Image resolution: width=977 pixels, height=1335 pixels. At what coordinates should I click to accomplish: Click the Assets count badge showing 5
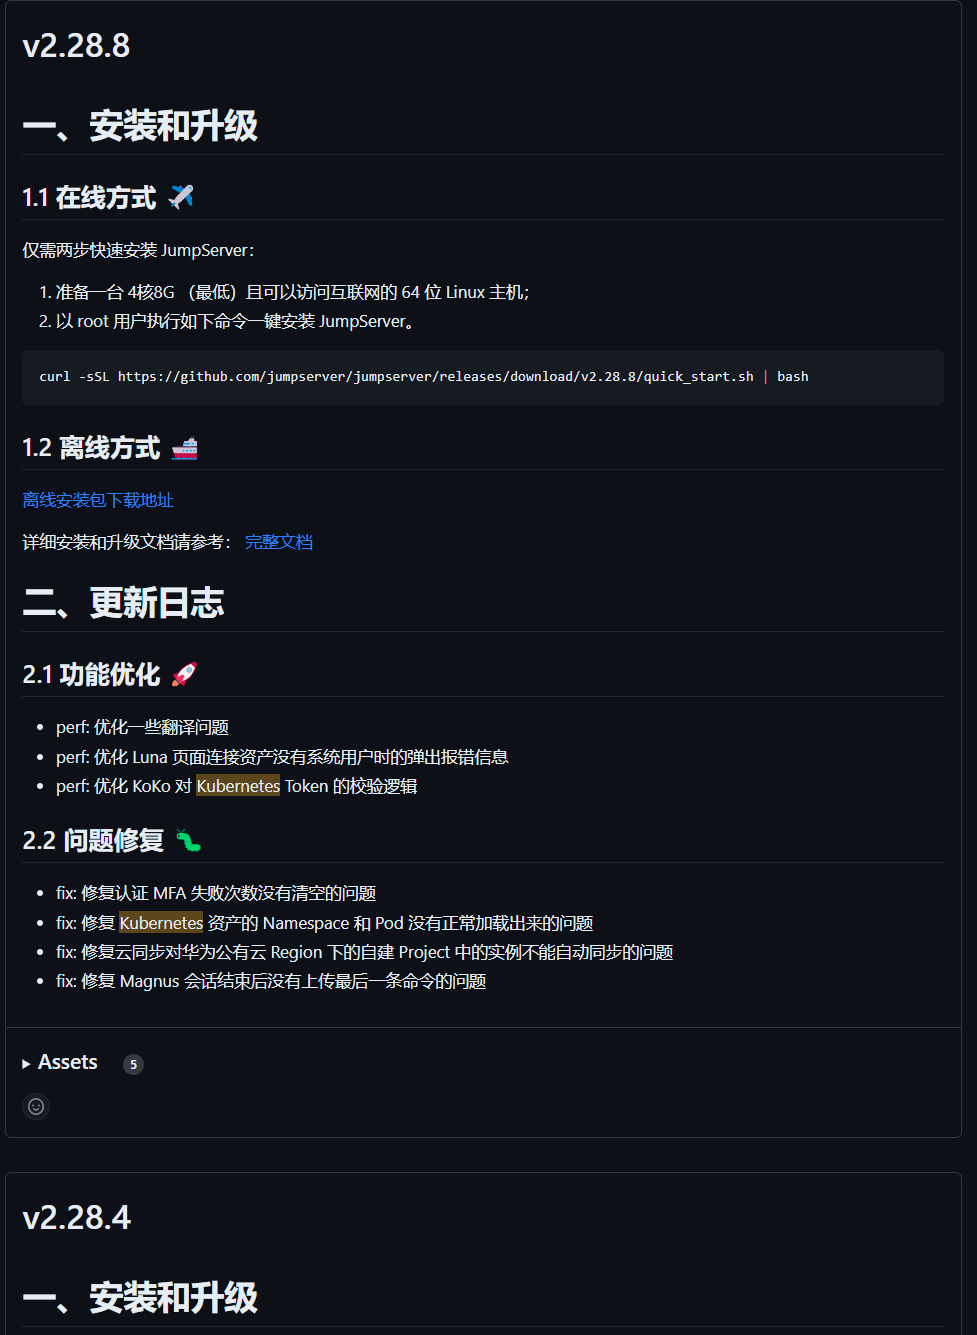click(x=133, y=1064)
